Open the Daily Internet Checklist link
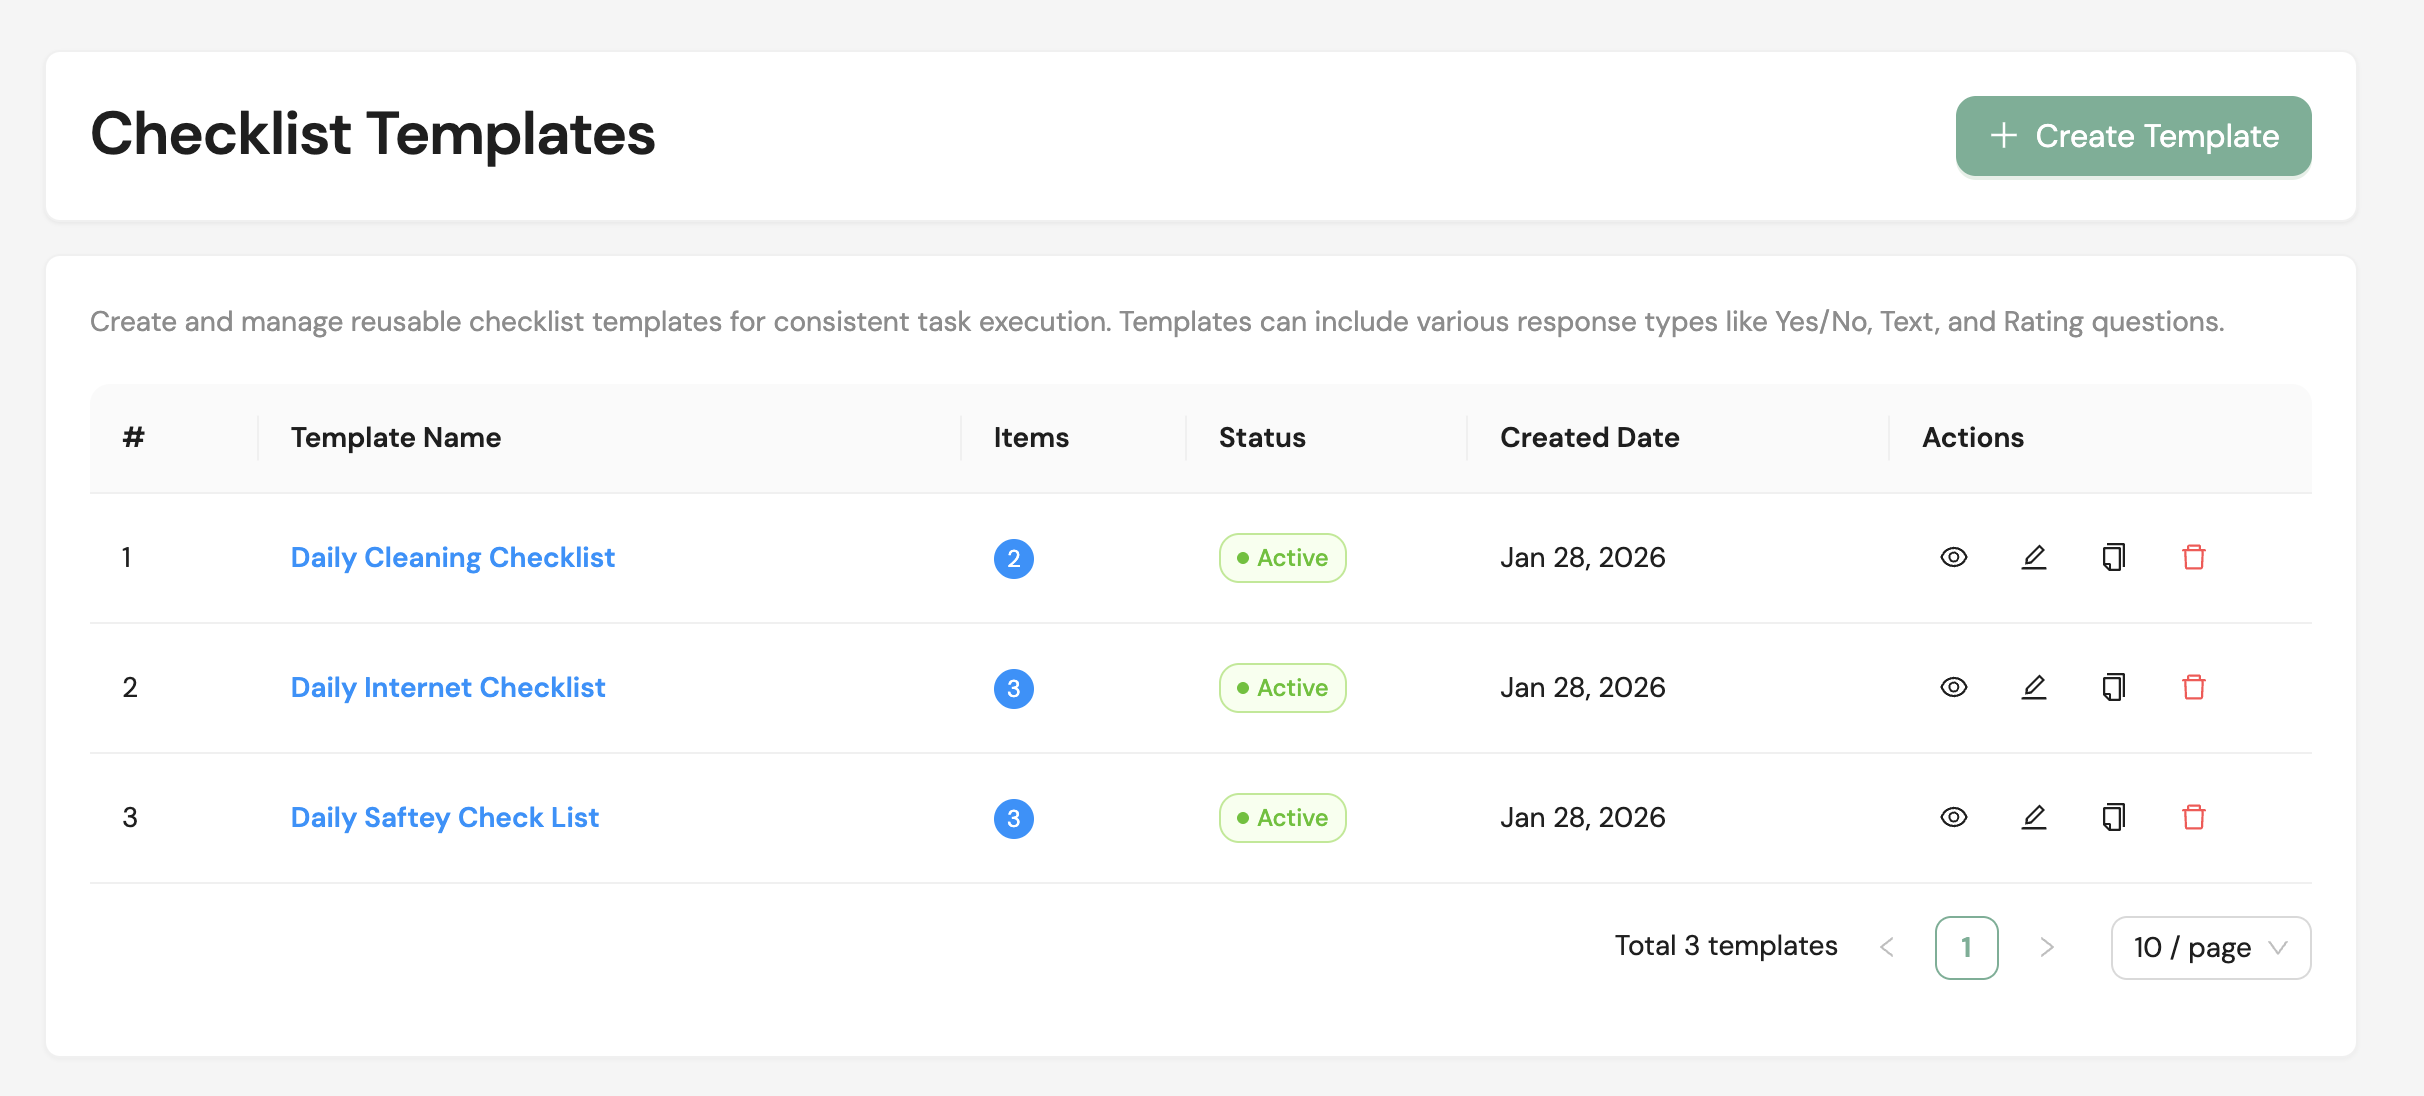The width and height of the screenshot is (2424, 1096). [x=447, y=687]
